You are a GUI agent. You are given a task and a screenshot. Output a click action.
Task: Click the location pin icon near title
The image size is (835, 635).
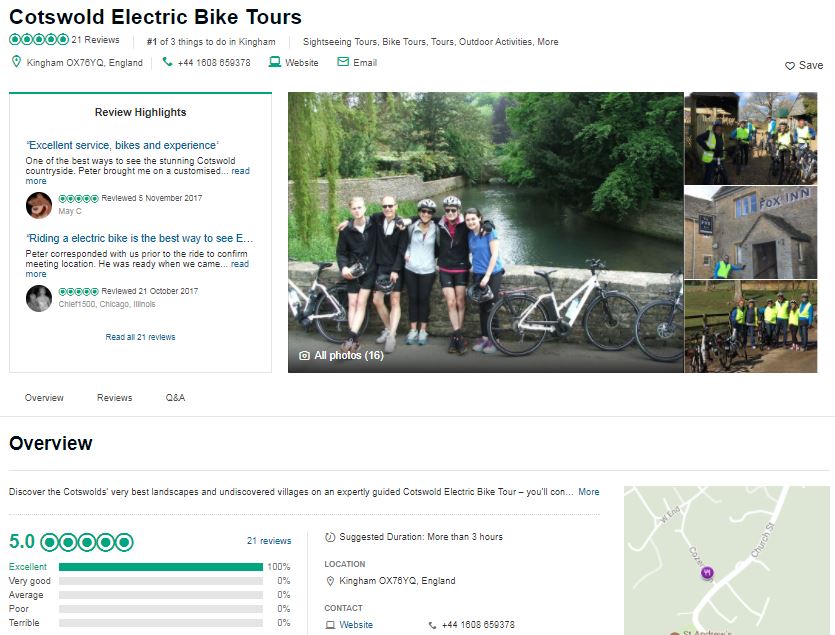click(16, 63)
